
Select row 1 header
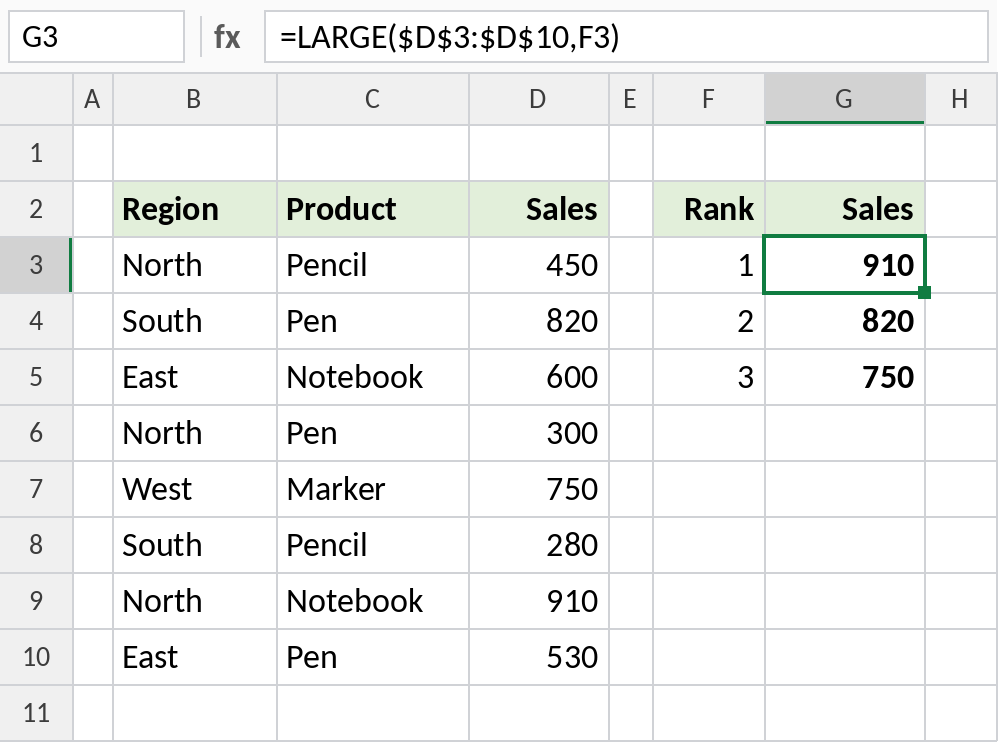(x=36, y=153)
